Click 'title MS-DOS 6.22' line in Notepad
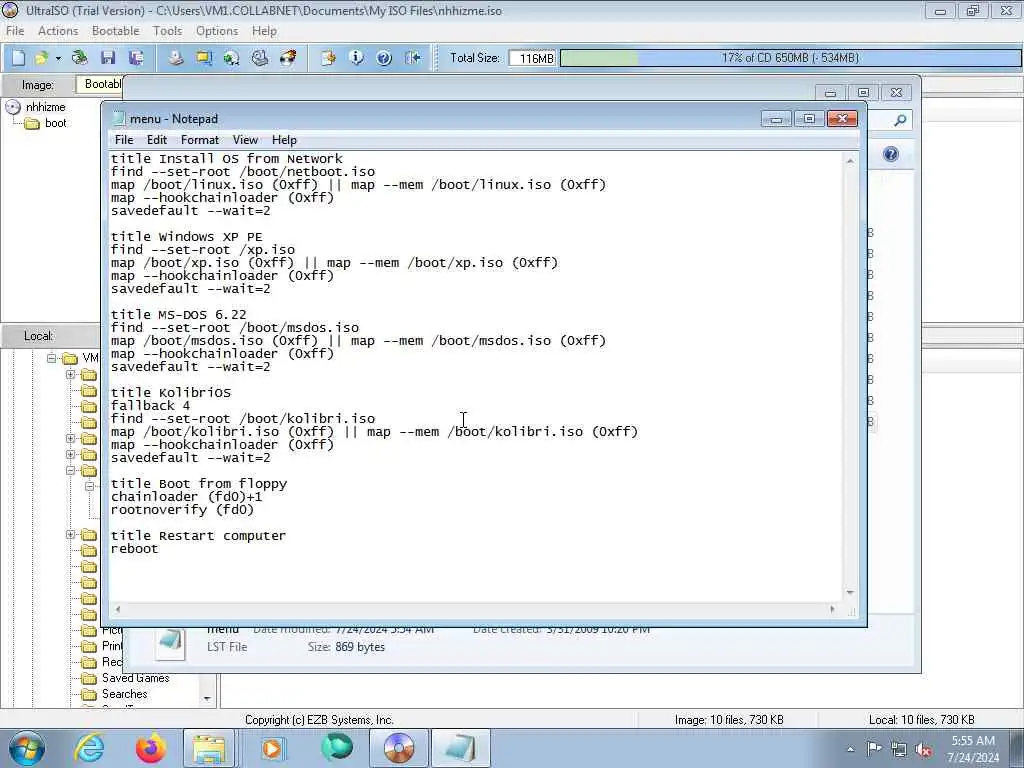1024x768 pixels. [179, 315]
